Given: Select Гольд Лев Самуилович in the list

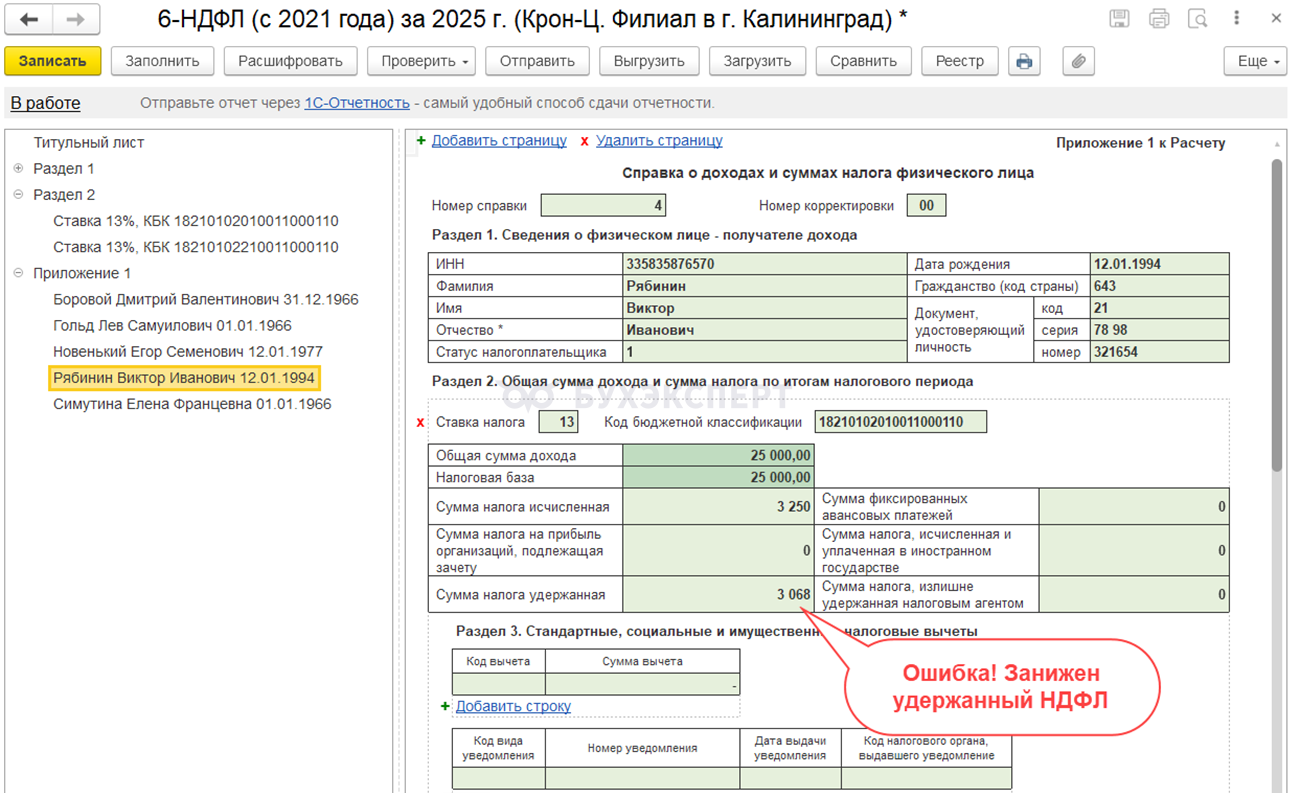Looking at the screenshot, I should point(172,326).
